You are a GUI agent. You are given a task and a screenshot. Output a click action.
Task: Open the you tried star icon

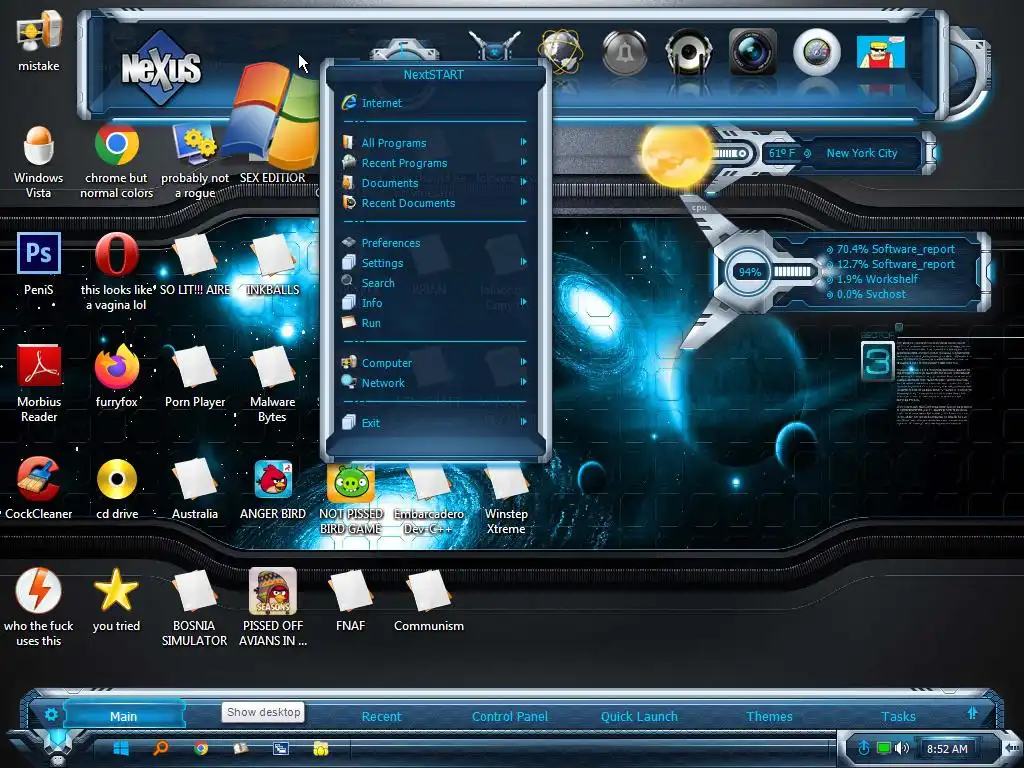tap(116, 590)
